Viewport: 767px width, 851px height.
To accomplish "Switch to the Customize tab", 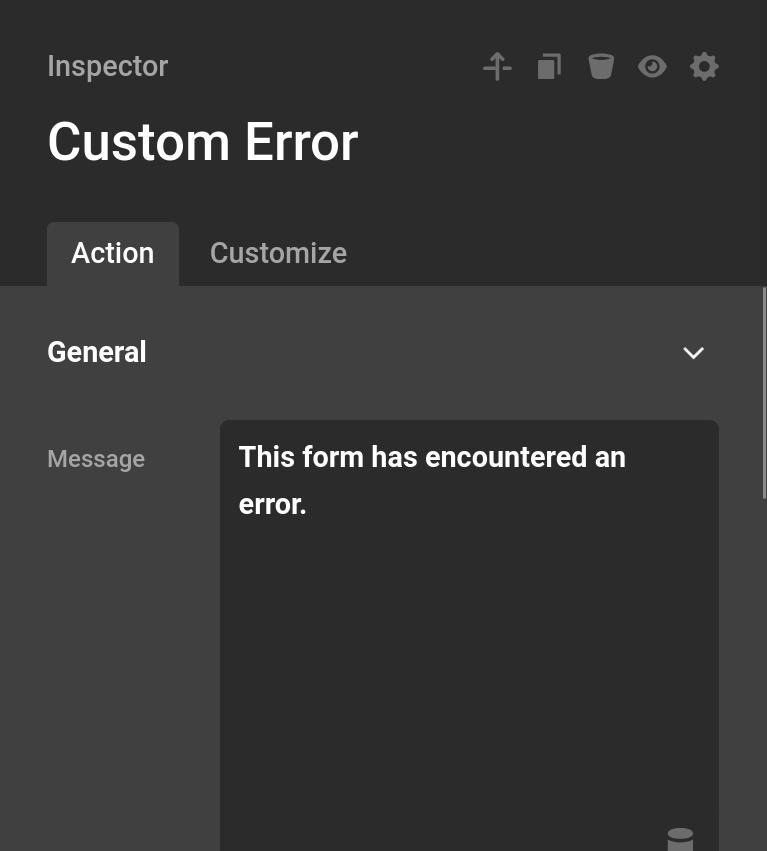I will click(x=278, y=253).
